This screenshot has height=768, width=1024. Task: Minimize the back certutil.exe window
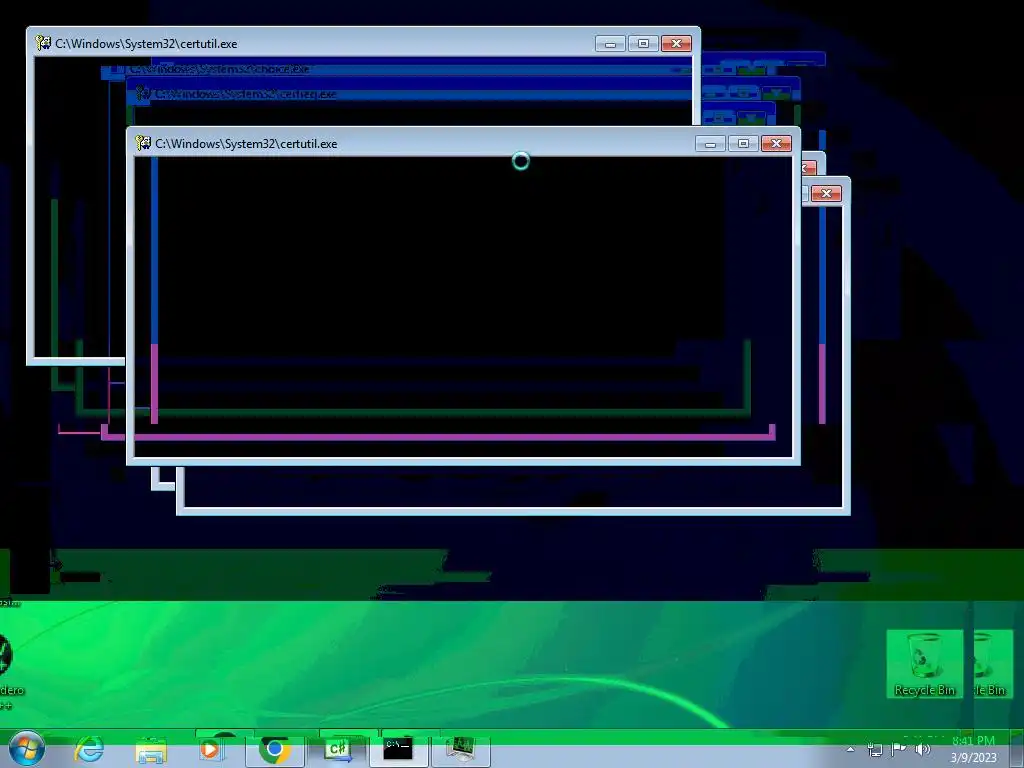click(x=610, y=44)
